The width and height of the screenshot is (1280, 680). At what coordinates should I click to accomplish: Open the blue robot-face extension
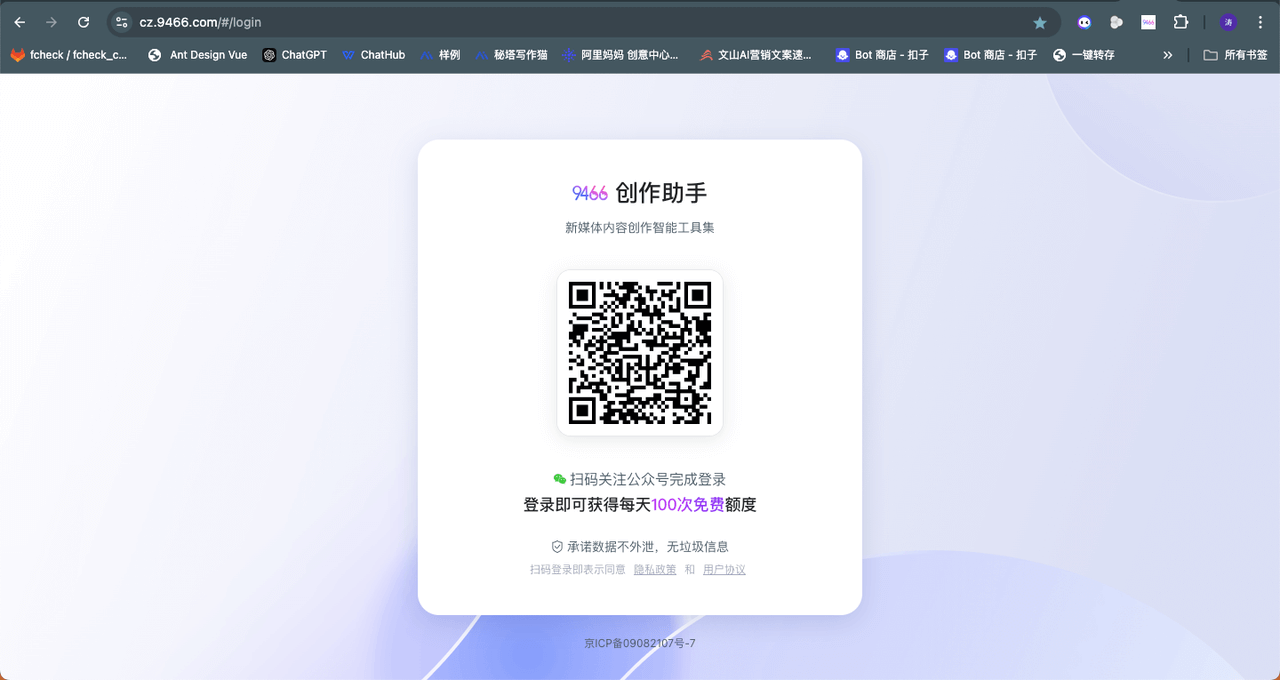click(x=1084, y=22)
